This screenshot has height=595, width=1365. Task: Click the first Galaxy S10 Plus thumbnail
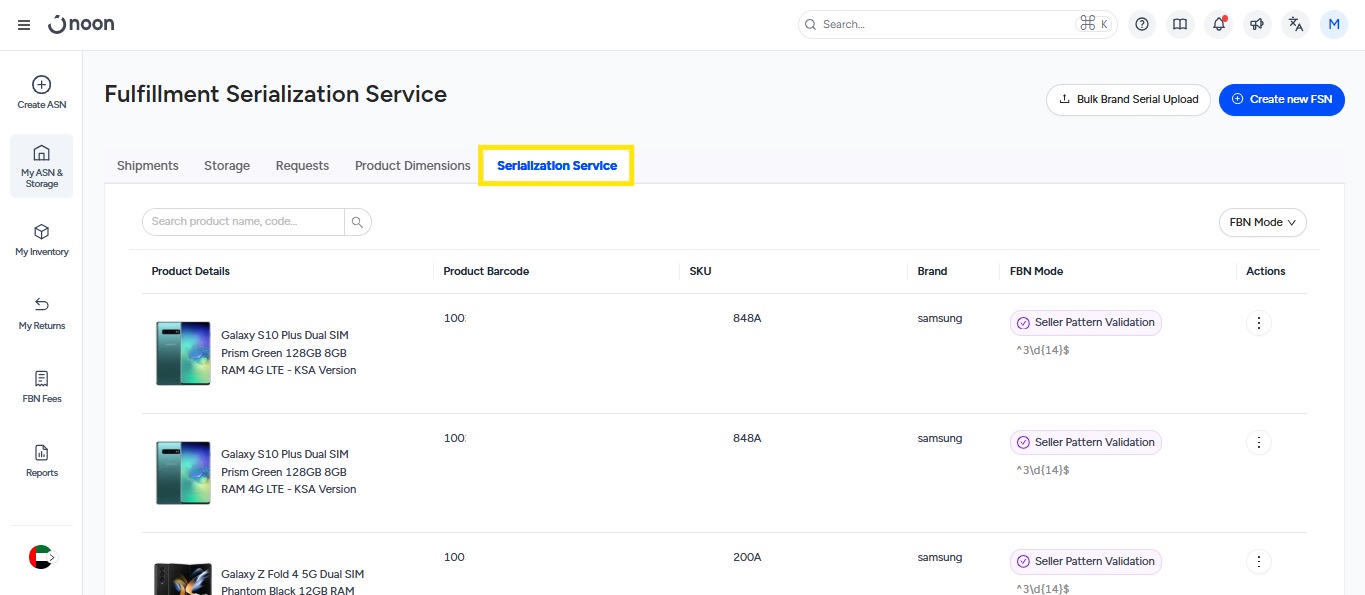183,353
